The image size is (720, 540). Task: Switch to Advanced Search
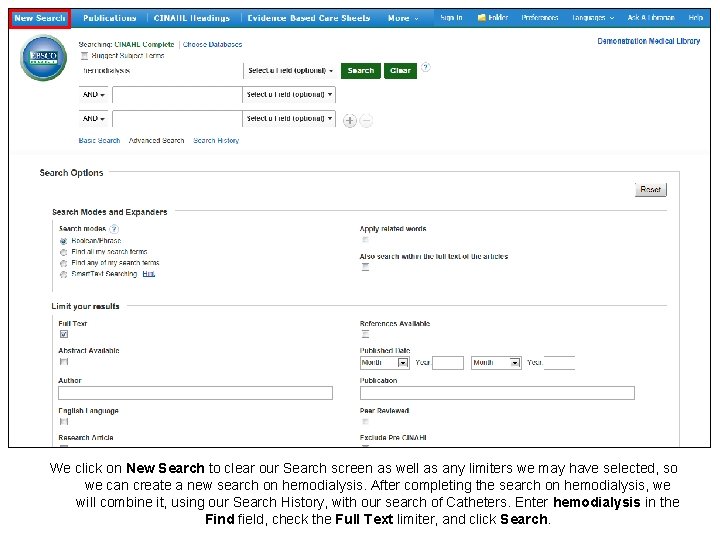(157, 141)
